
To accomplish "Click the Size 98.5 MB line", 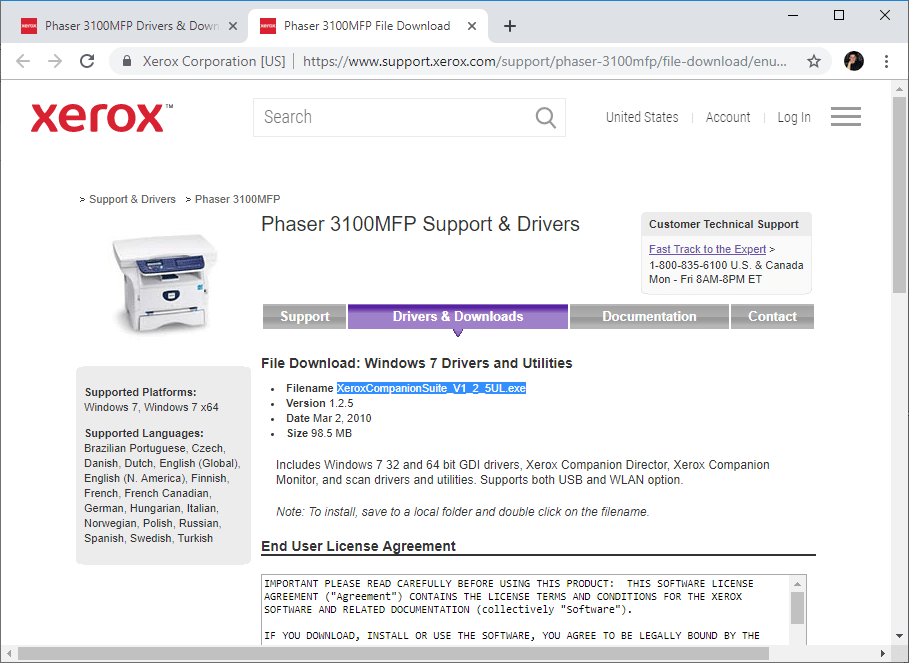I will point(319,434).
